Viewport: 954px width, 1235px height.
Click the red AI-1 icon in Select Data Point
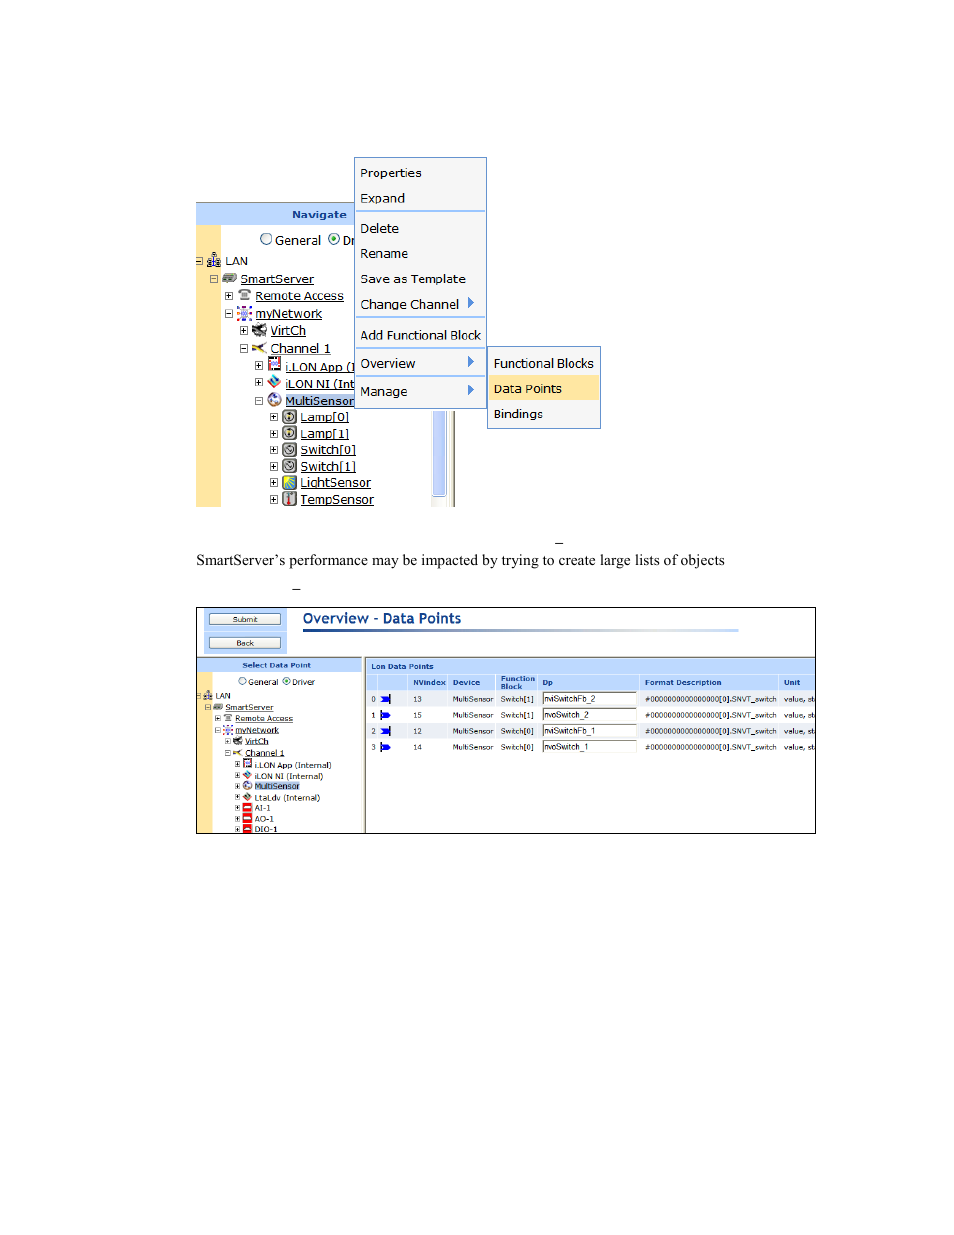click(x=247, y=808)
